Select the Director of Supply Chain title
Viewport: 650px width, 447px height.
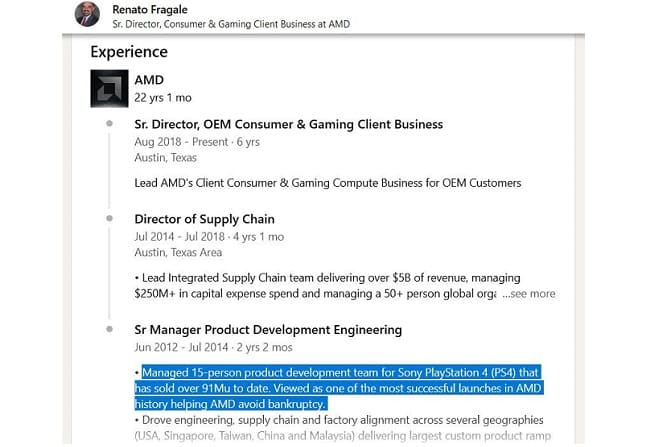point(204,219)
